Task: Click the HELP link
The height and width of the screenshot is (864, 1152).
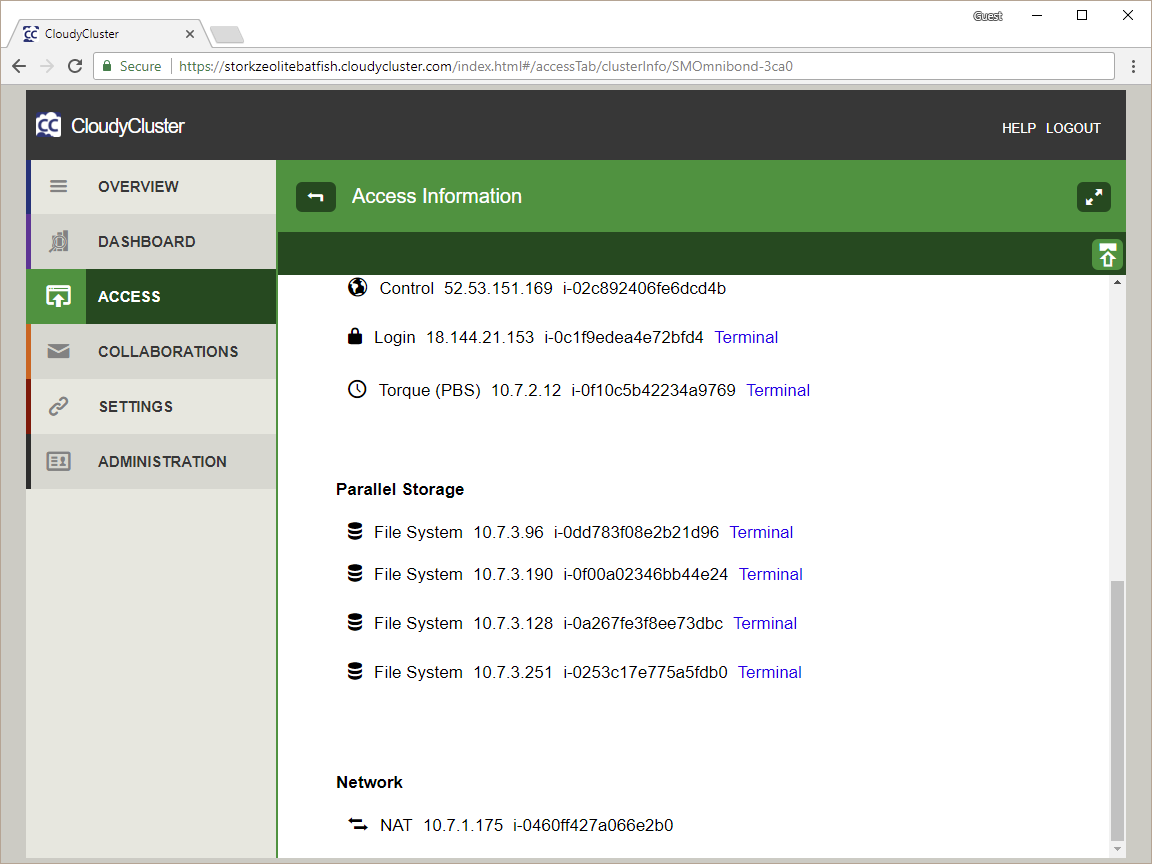Action: 1019,129
